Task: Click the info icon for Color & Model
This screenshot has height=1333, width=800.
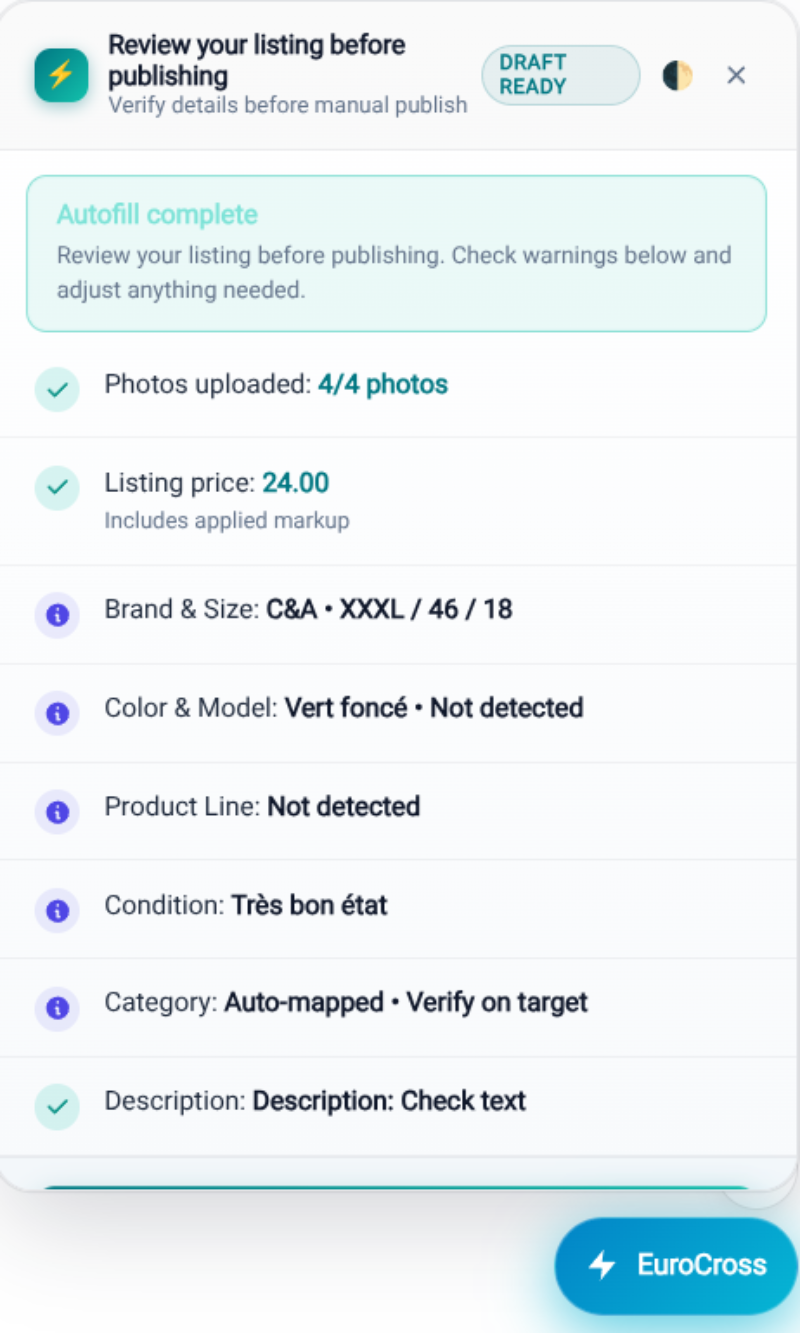Action: 57,713
